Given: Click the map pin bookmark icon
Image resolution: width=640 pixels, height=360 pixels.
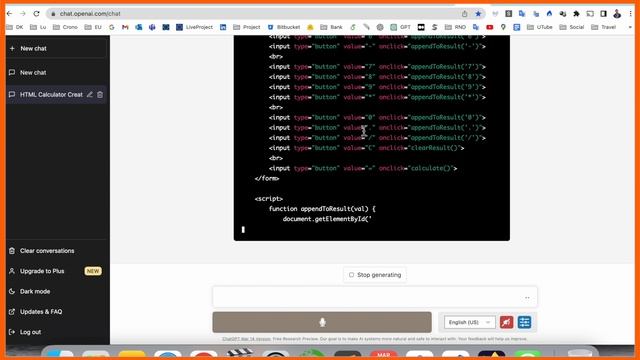Looking at the screenshot, I should [x=503, y=27].
